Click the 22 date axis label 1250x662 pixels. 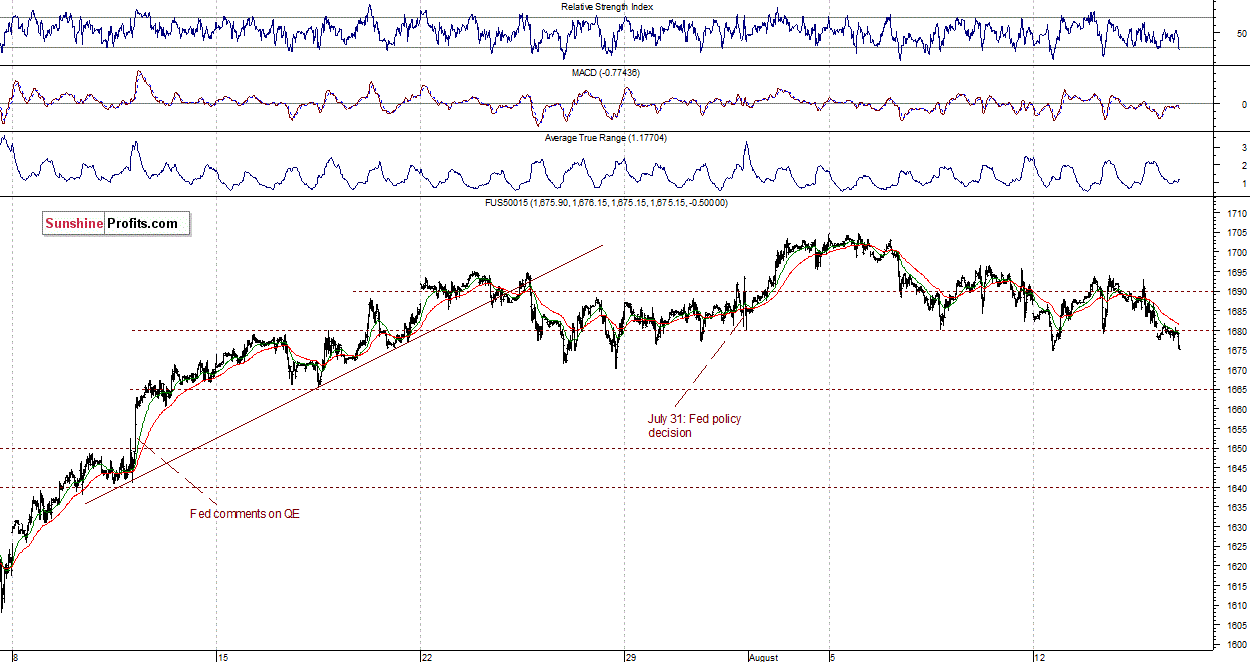pos(427,657)
